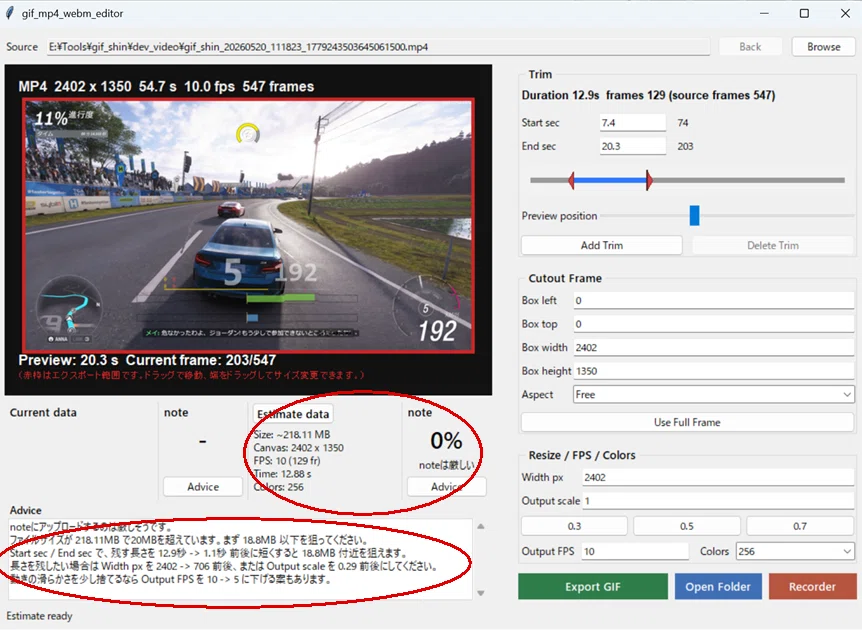This screenshot has width=862, height=630.
Task: Click the 'MP4 2402 x 1350' video info text
Action: pos(166,86)
